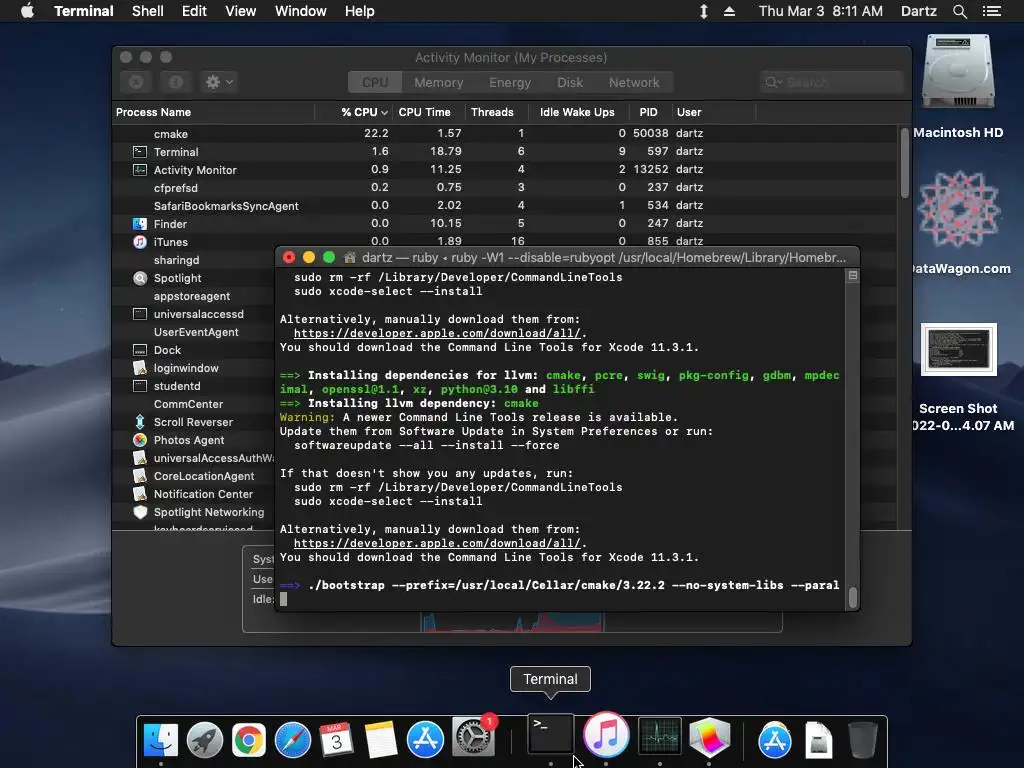This screenshot has width=1024, height=768.
Task: Open Finder from the Dock
Action: [x=160, y=740]
